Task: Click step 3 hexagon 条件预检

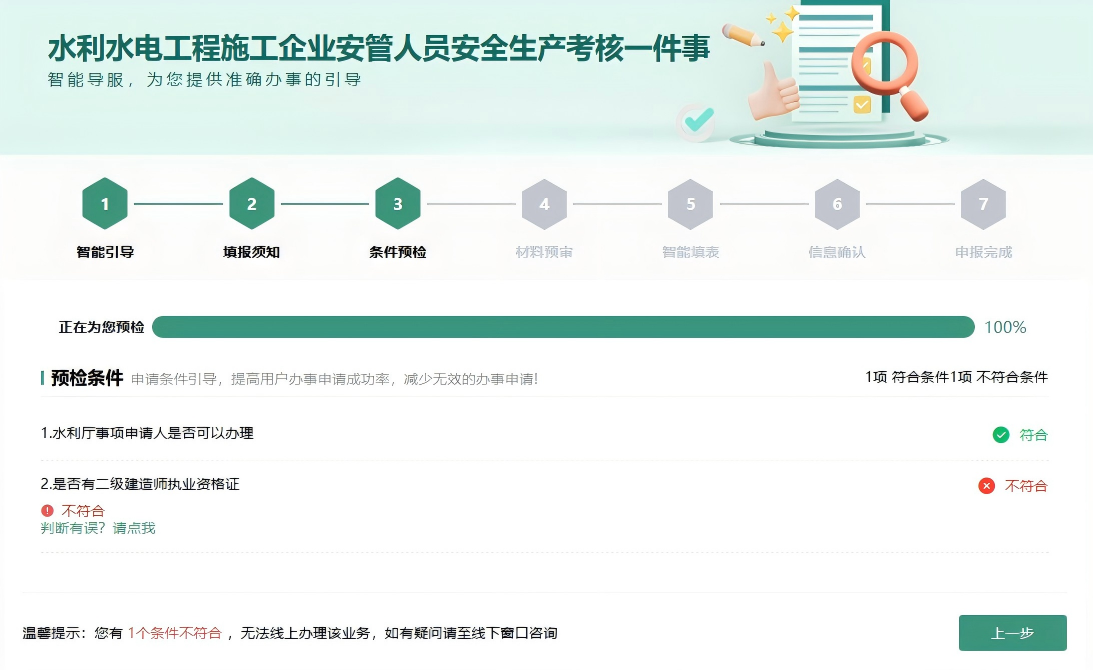Action: [x=398, y=204]
